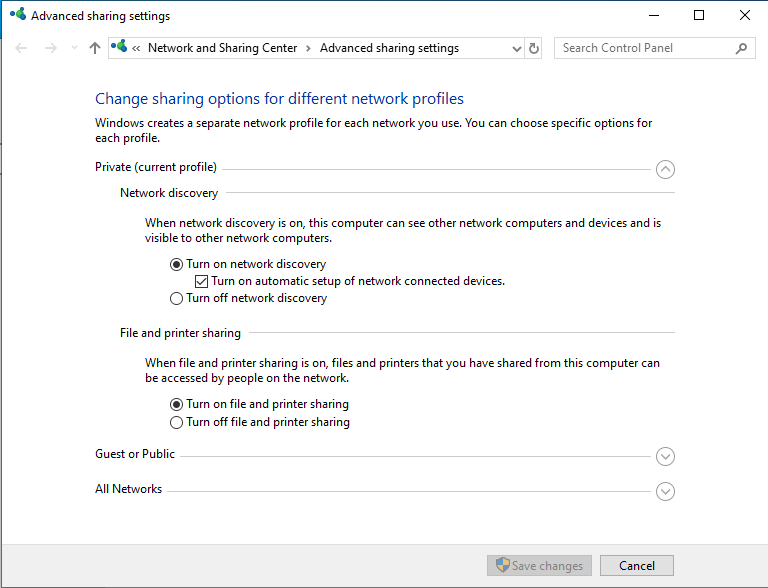Click the Network discovery subheading
The width and height of the screenshot is (768, 588).
point(169,193)
